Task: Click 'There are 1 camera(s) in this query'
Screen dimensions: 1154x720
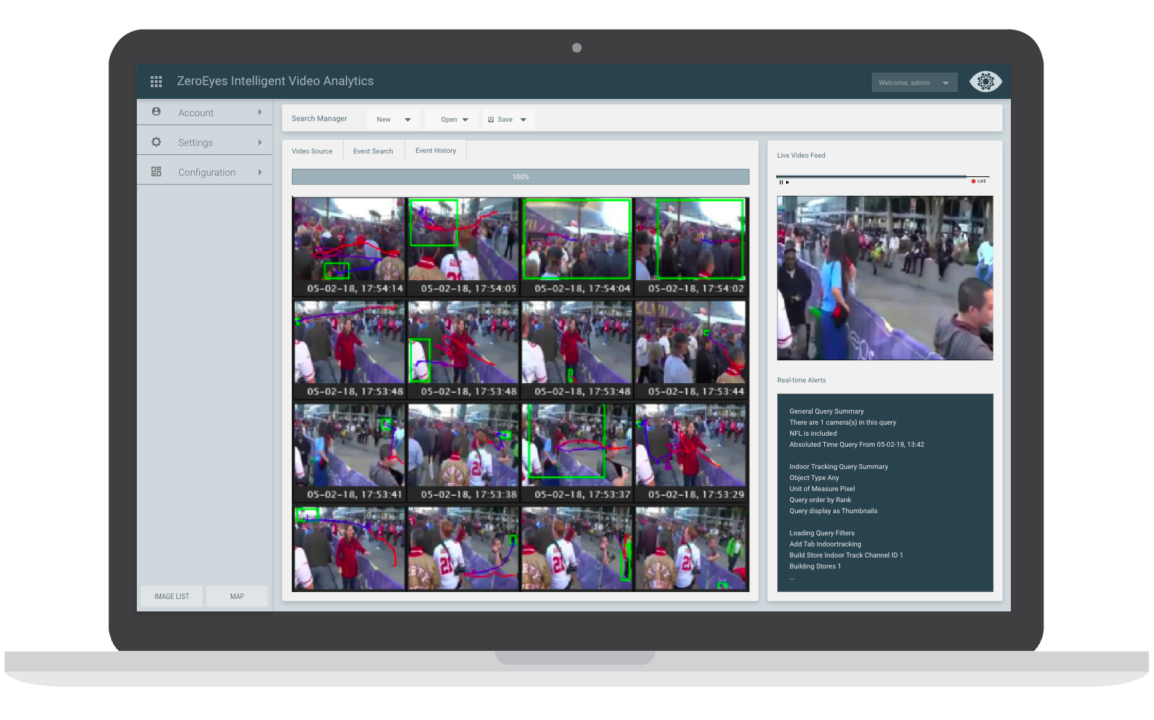Action: 843,423
